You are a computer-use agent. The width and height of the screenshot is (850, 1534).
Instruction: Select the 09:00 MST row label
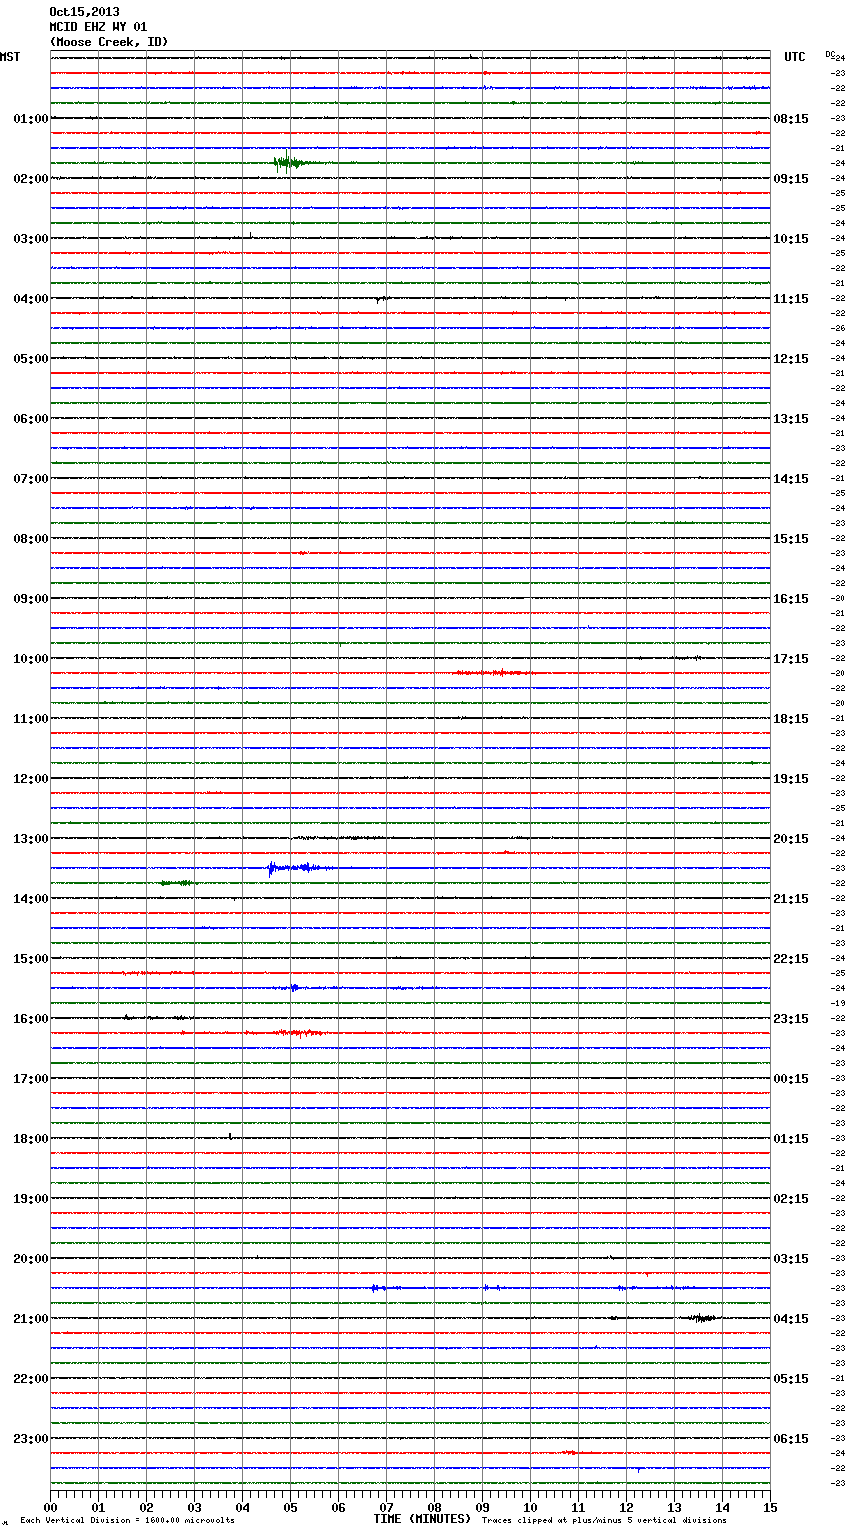pyautogui.click(x=31, y=599)
